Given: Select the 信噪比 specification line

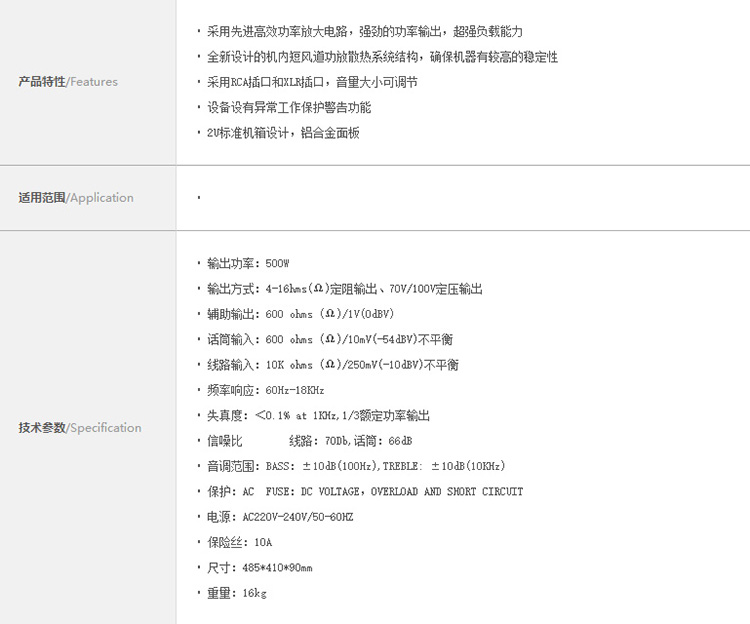Looking at the screenshot, I should coord(309,441).
